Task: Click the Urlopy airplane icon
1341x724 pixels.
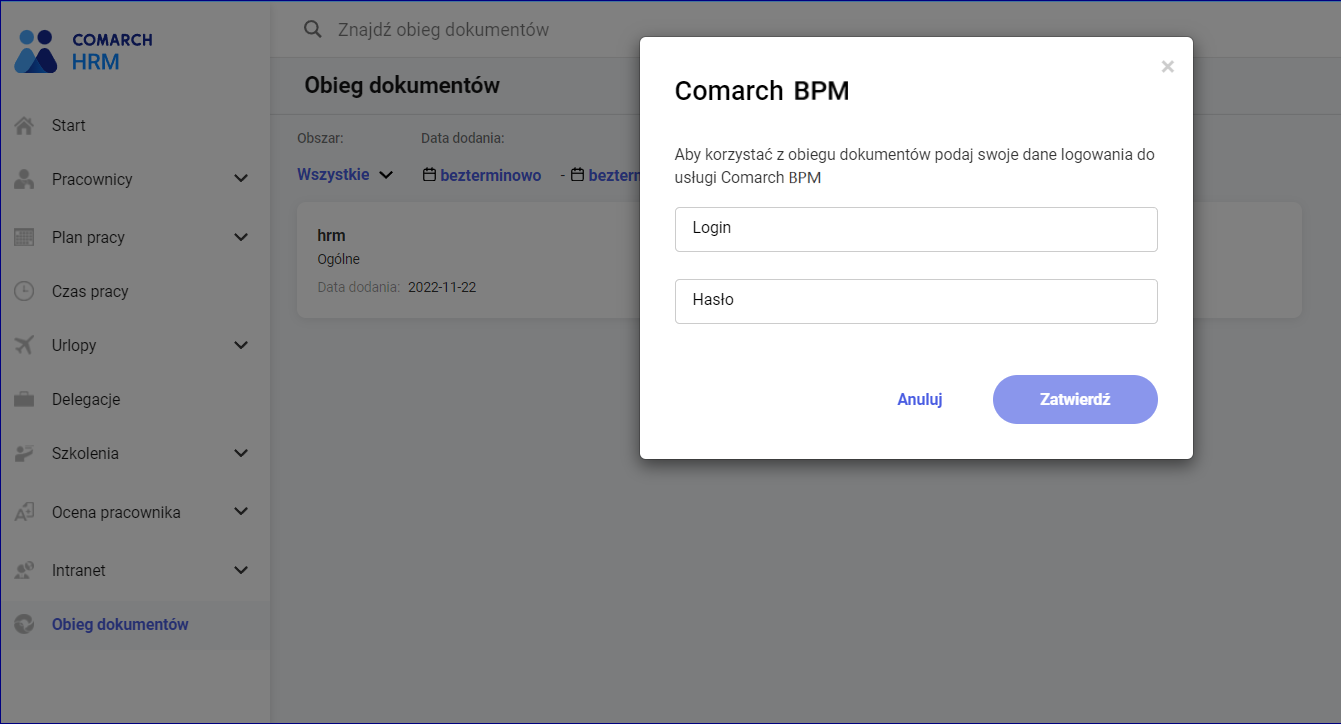Action: click(x=24, y=346)
